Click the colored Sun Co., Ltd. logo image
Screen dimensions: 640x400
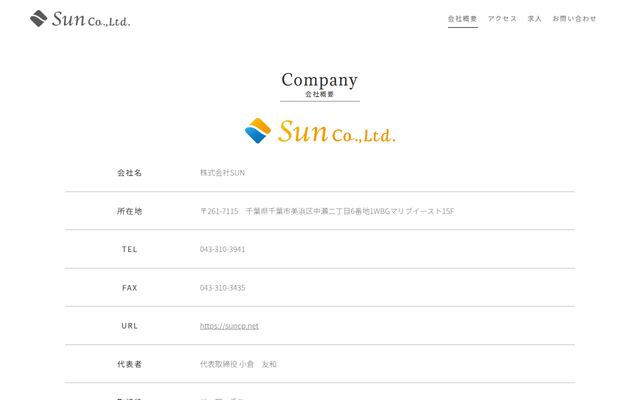[x=320, y=131]
